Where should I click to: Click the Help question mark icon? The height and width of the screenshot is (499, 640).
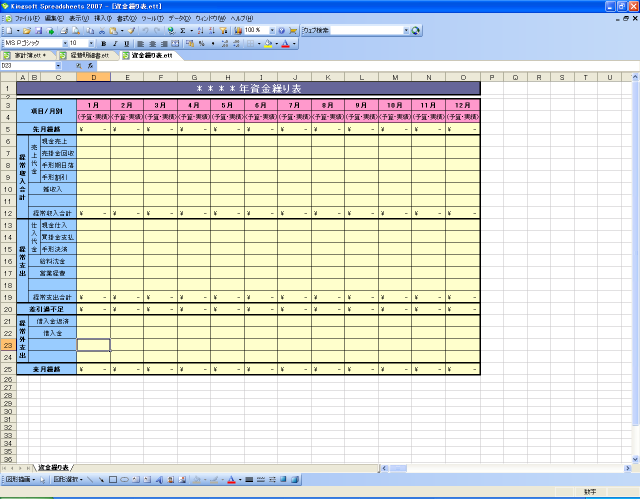tap(281, 31)
